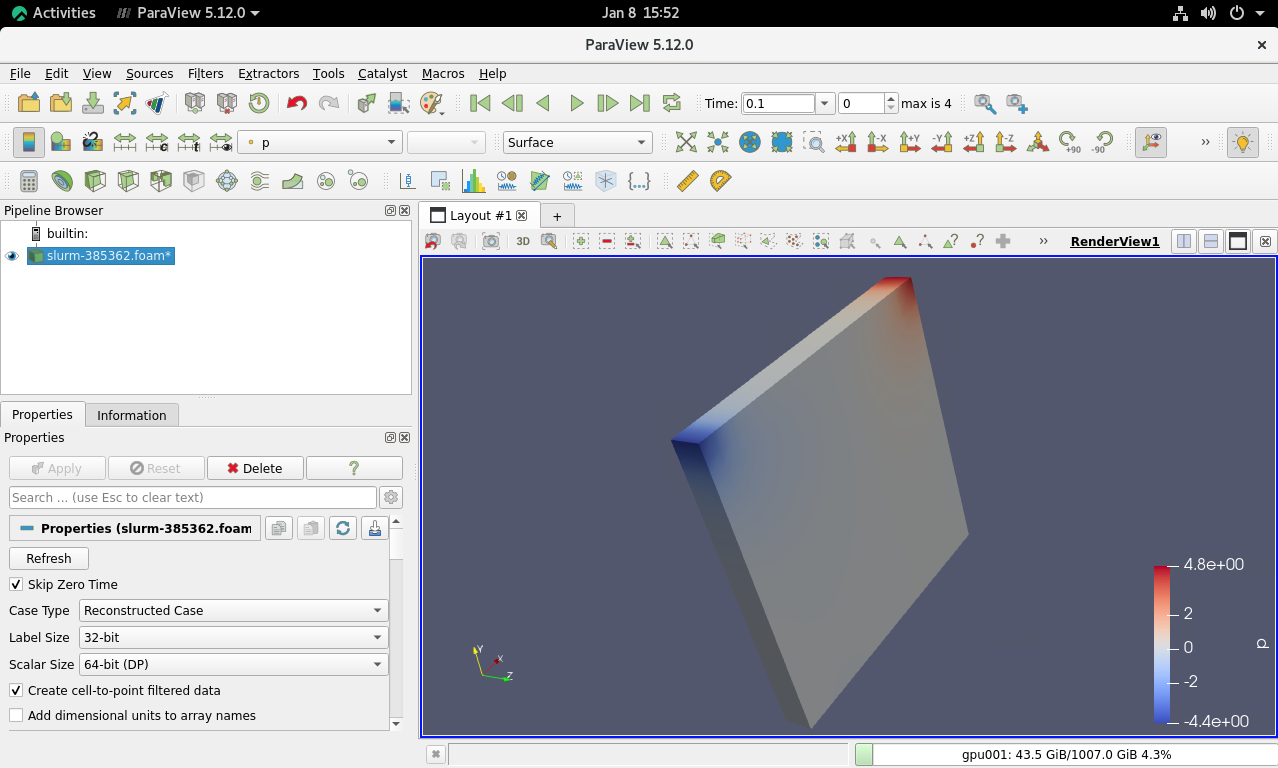Toggle the color legend visibility icon
1278x768 pixels.
point(29,142)
